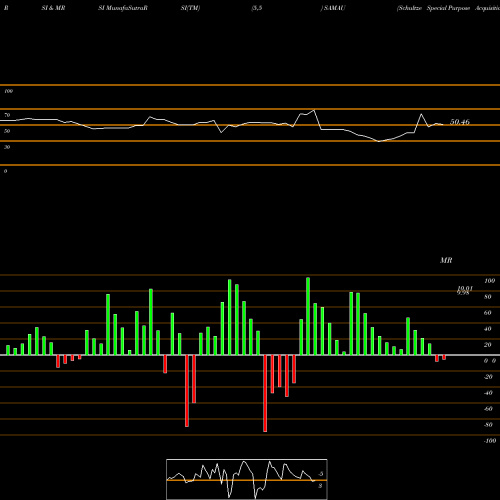The image size is (500, 500).
Task: Click the '(5,5' parameter text in header
Action: (x=257, y=8)
